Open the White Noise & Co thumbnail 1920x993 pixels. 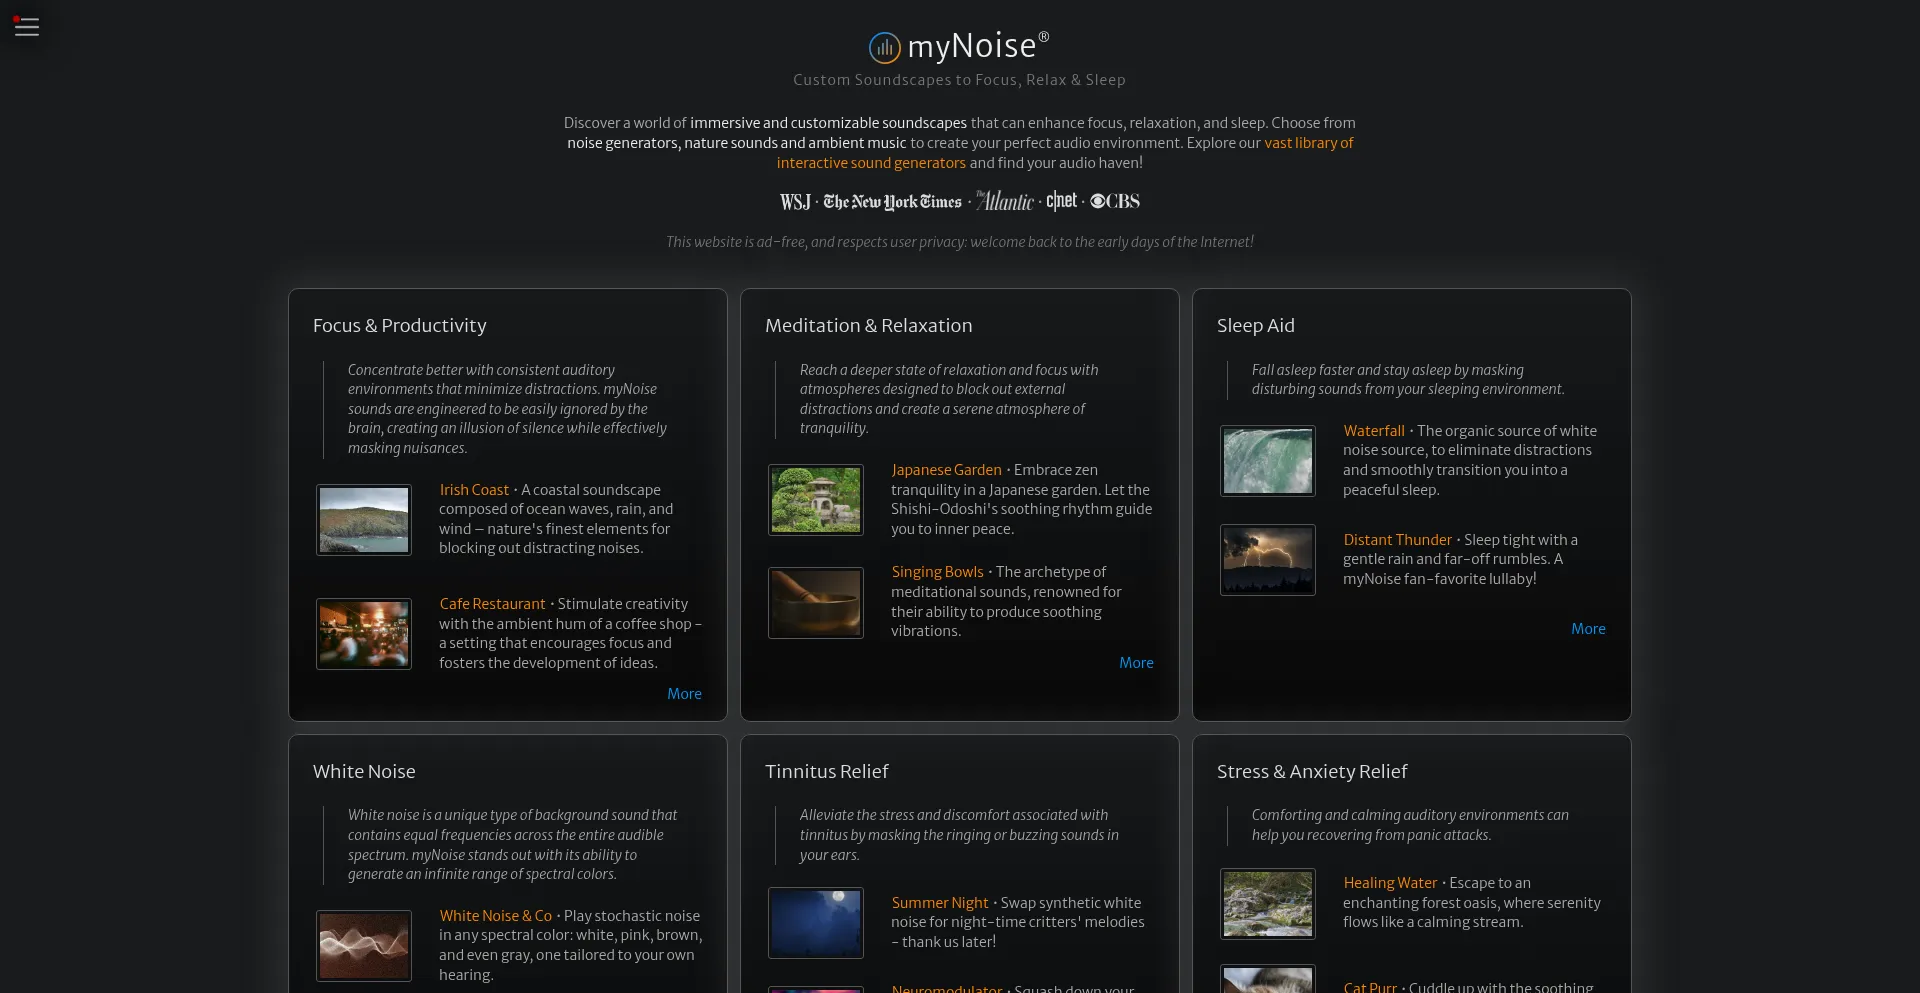364,946
